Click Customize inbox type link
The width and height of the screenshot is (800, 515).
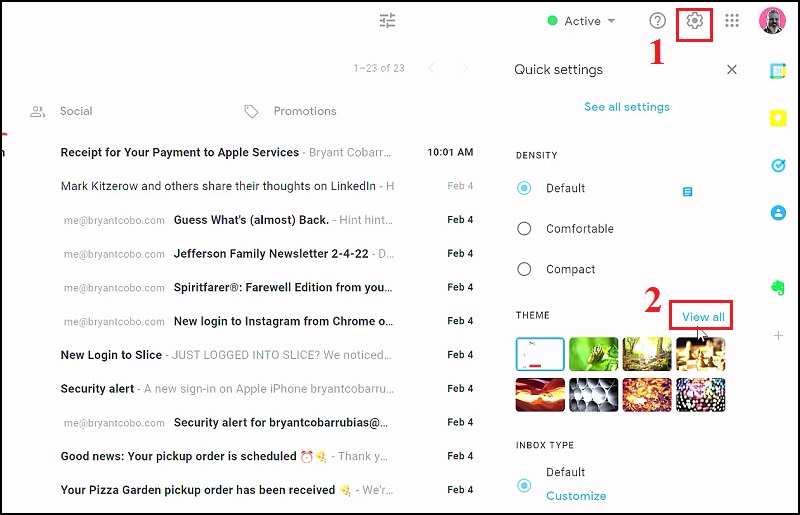[576, 496]
